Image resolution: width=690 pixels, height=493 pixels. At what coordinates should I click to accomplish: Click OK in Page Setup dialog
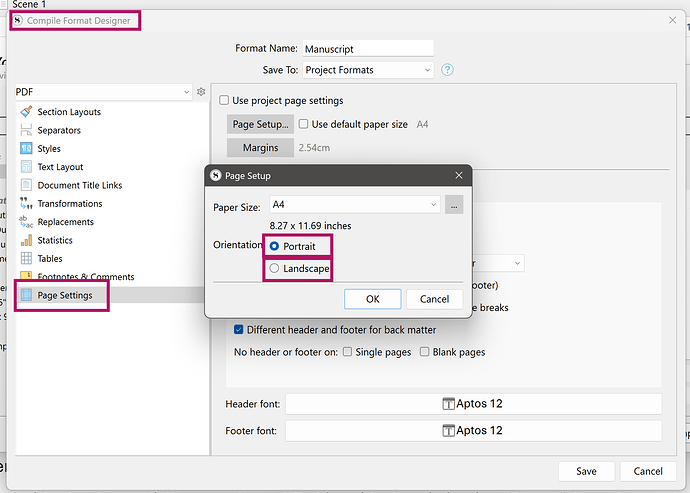[372, 299]
